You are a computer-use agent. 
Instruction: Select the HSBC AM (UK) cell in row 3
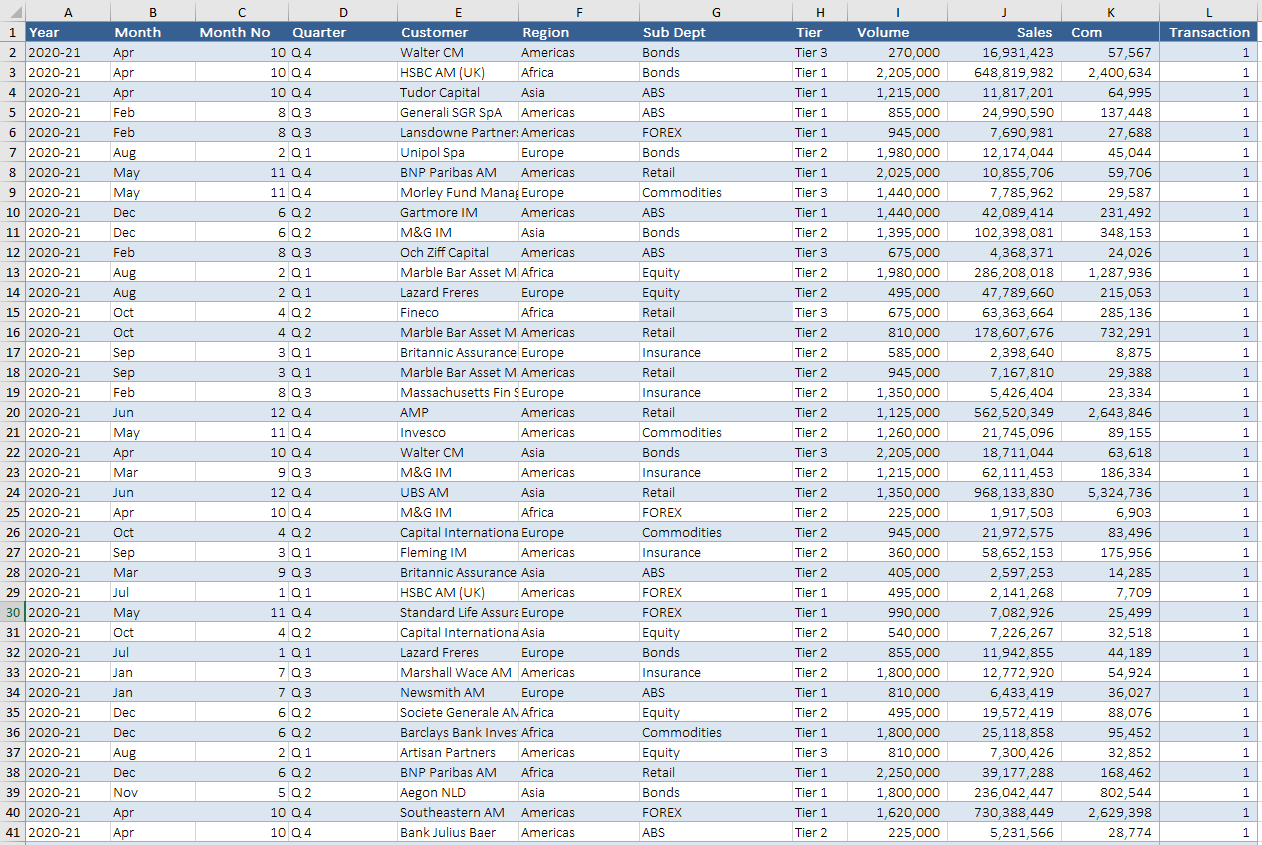pyautogui.click(x=457, y=72)
